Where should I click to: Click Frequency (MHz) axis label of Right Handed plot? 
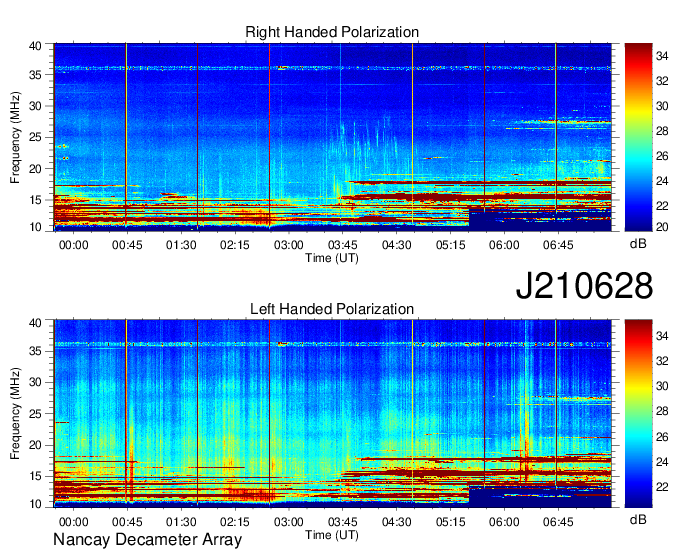[15, 137]
